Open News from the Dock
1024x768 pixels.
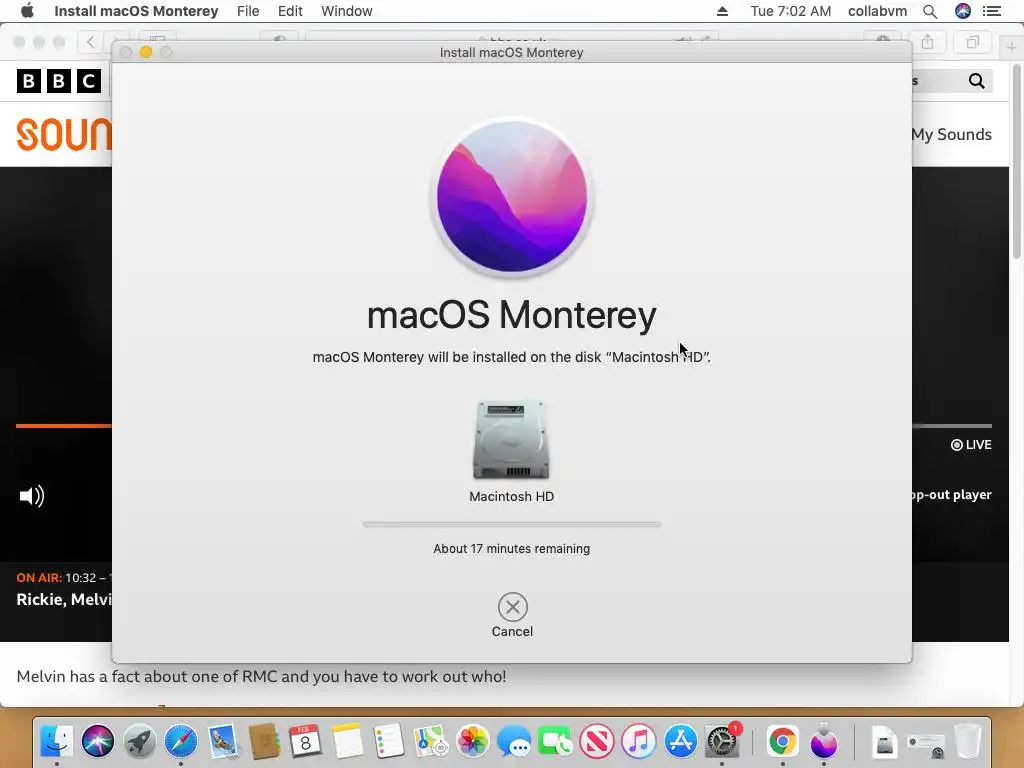coord(597,741)
